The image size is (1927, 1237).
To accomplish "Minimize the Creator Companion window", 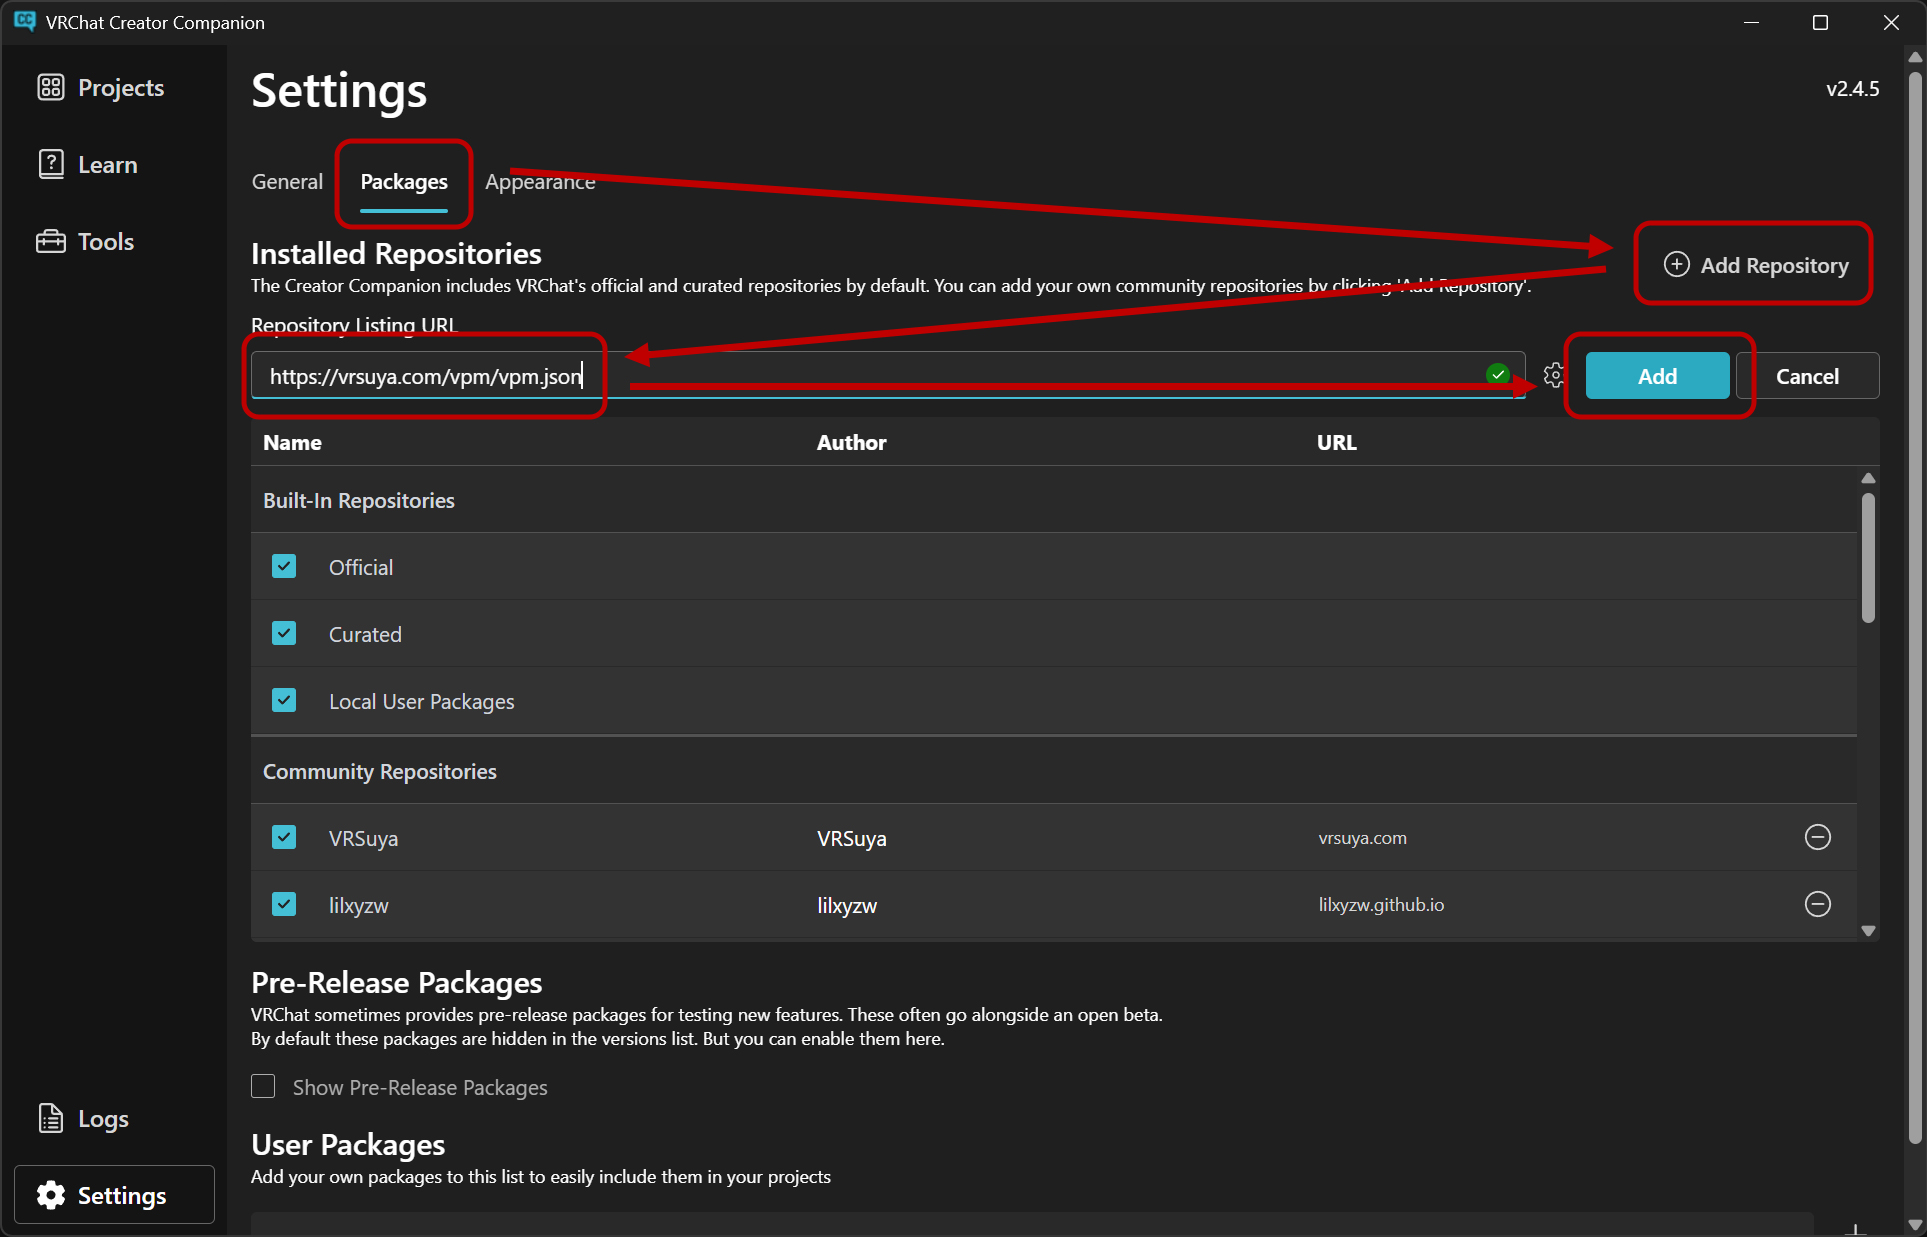I will pyautogui.click(x=1751, y=22).
